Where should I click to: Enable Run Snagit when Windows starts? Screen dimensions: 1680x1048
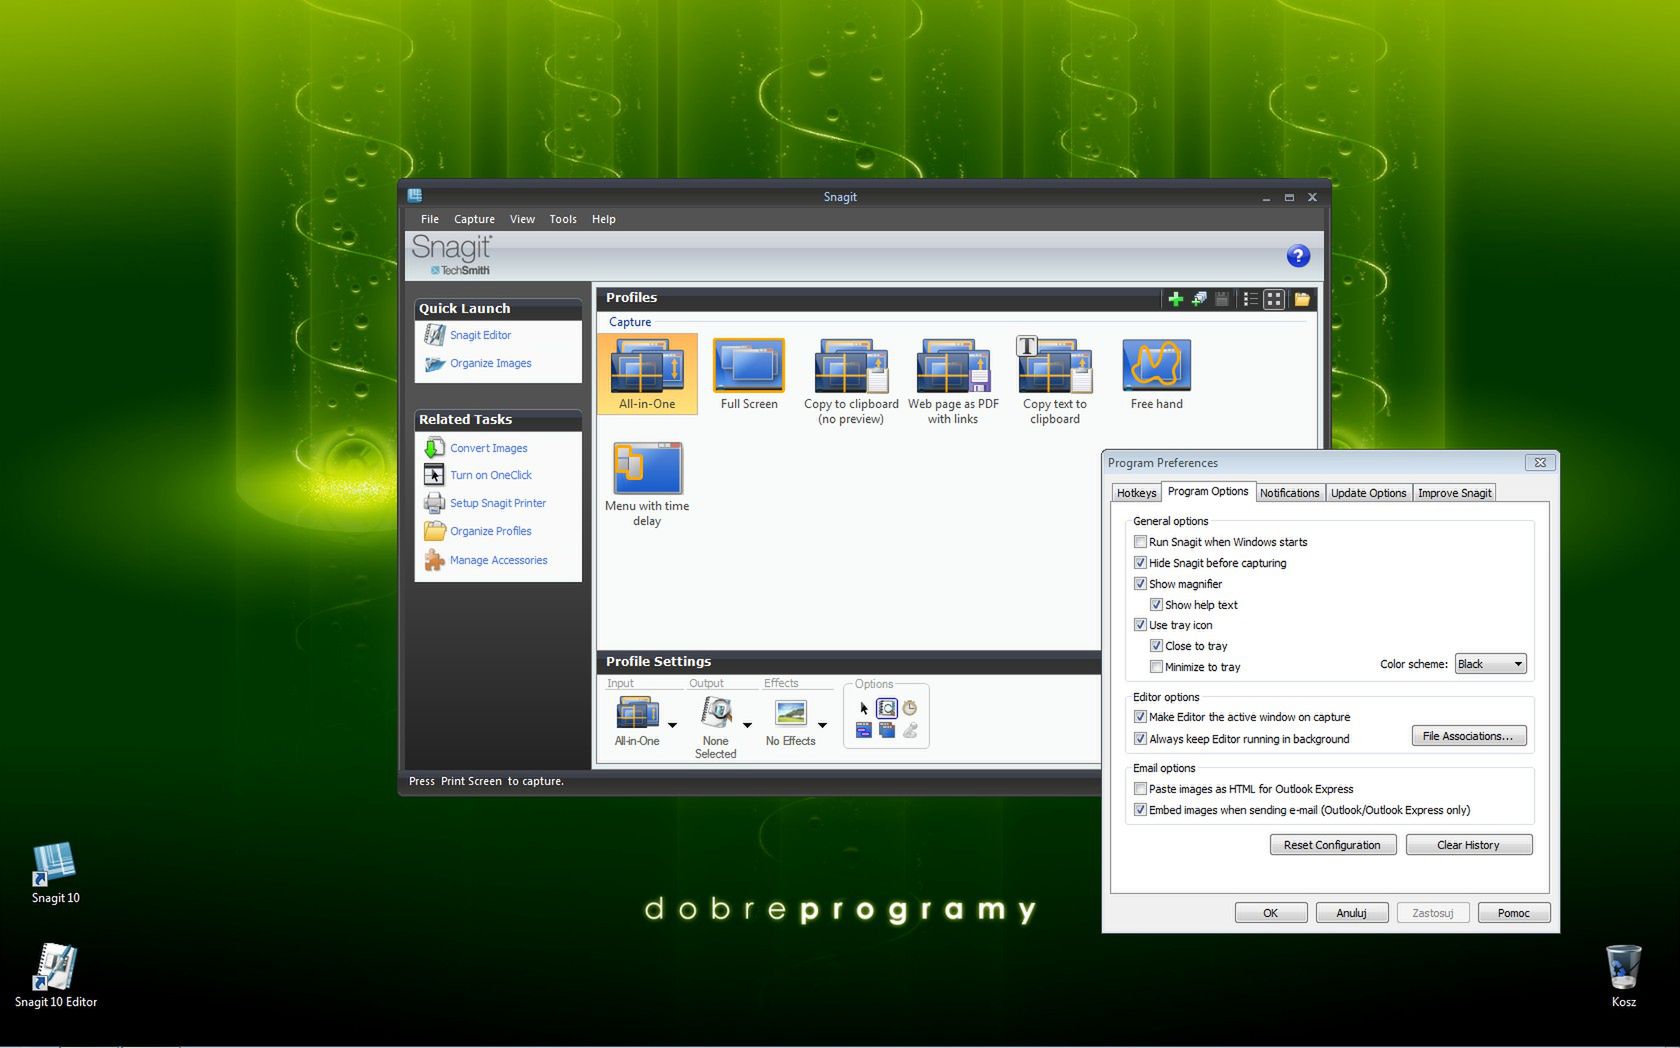[1140, 542]
